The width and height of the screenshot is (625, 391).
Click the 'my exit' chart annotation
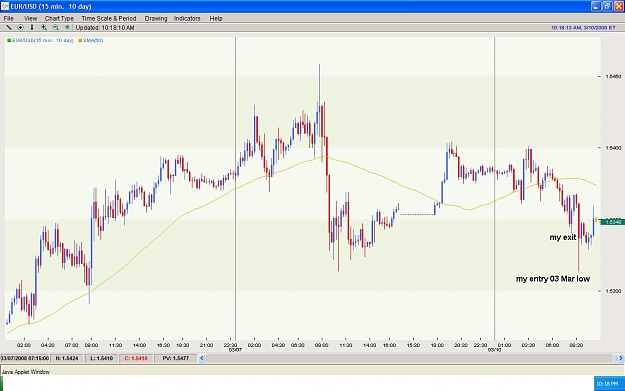[x=563, y=238]
